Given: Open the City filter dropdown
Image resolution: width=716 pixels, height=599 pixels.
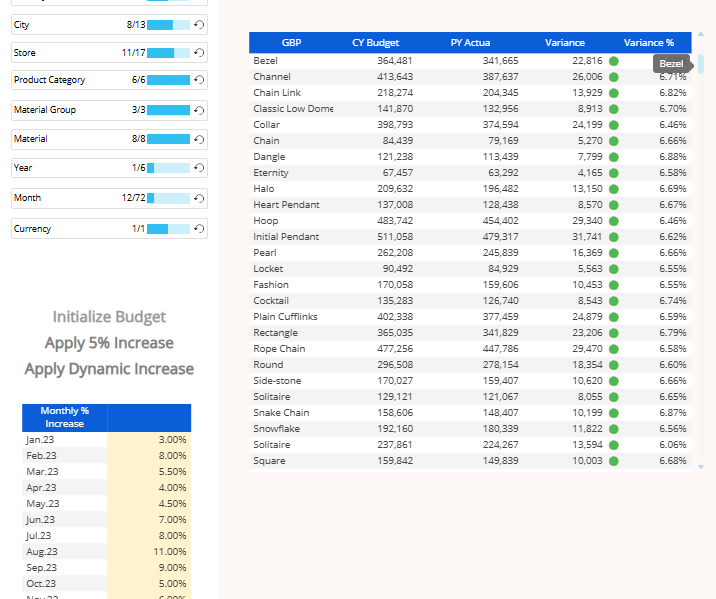Looking at the screenshot, I should [109, 25].
